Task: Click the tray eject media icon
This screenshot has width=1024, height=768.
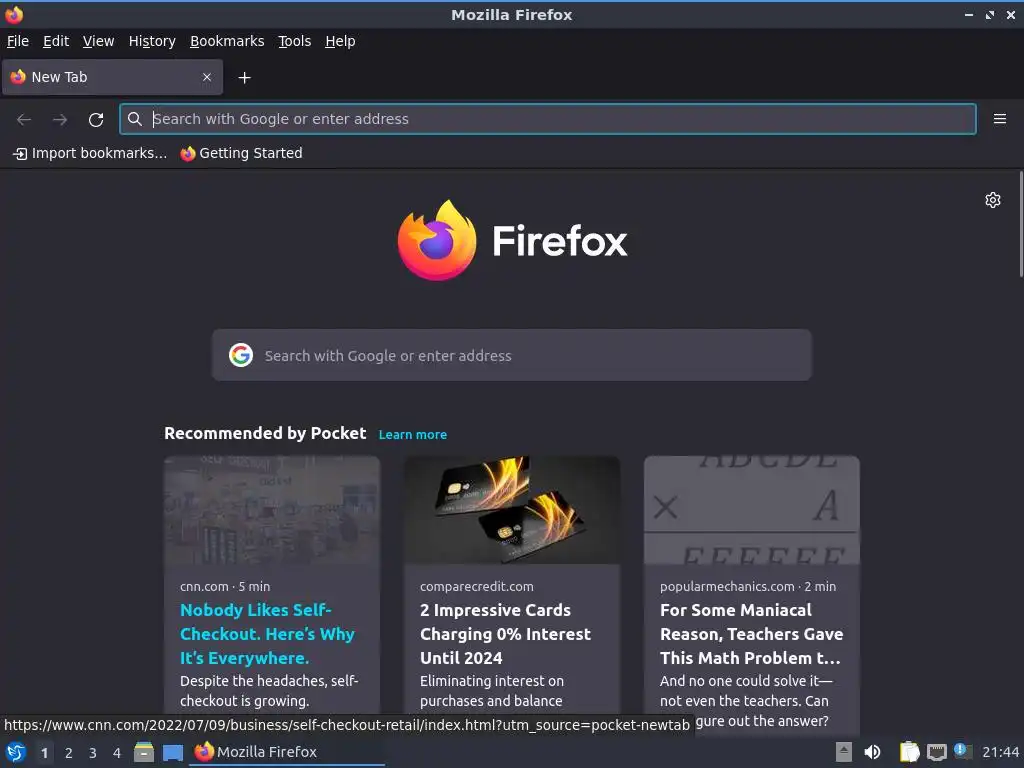Action: [x=844, y=752]
